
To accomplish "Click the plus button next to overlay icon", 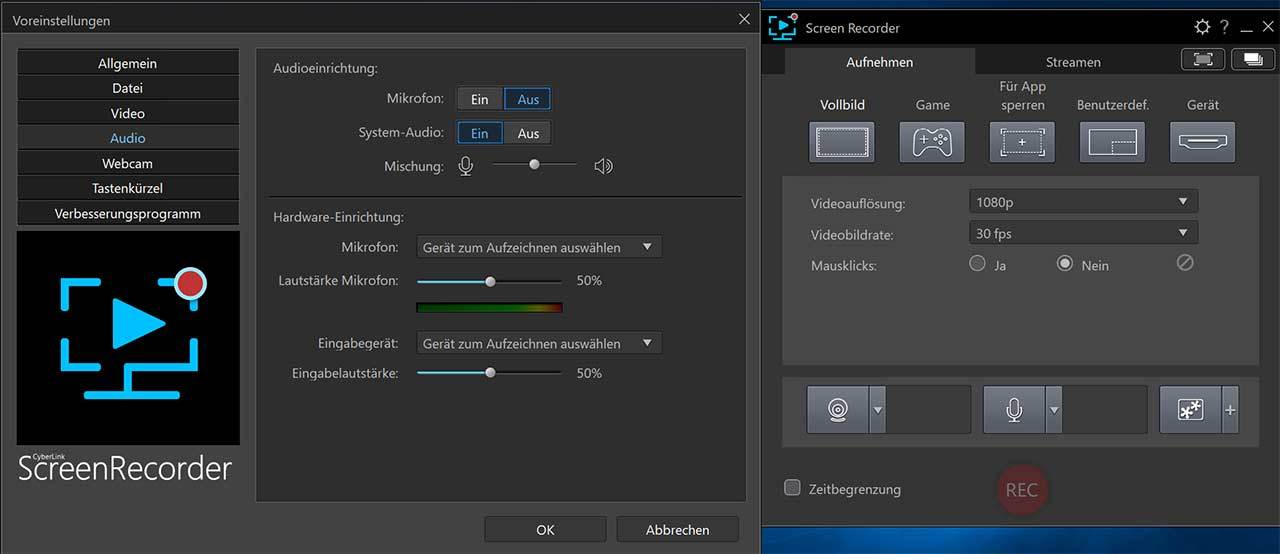I will 1230,410.
